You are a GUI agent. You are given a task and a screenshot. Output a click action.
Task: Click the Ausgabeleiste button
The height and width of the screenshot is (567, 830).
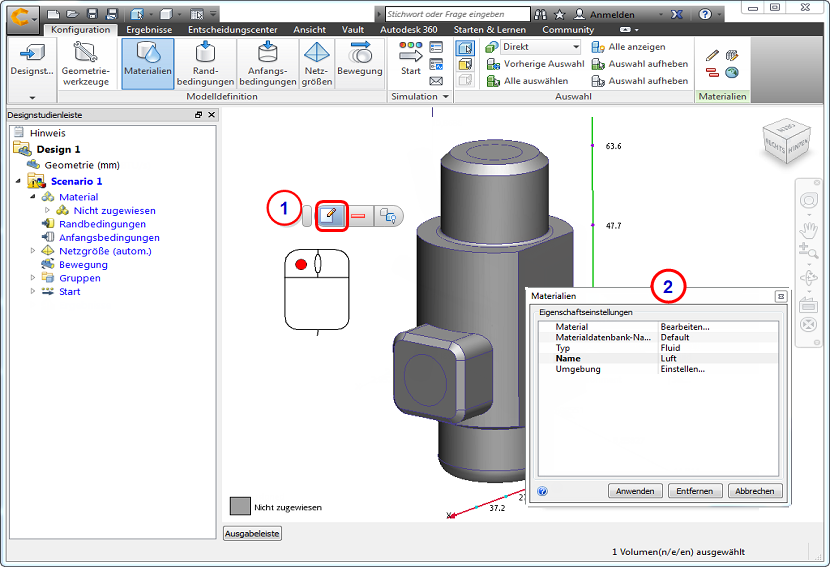pyautogui.click(x=252, y=534)
